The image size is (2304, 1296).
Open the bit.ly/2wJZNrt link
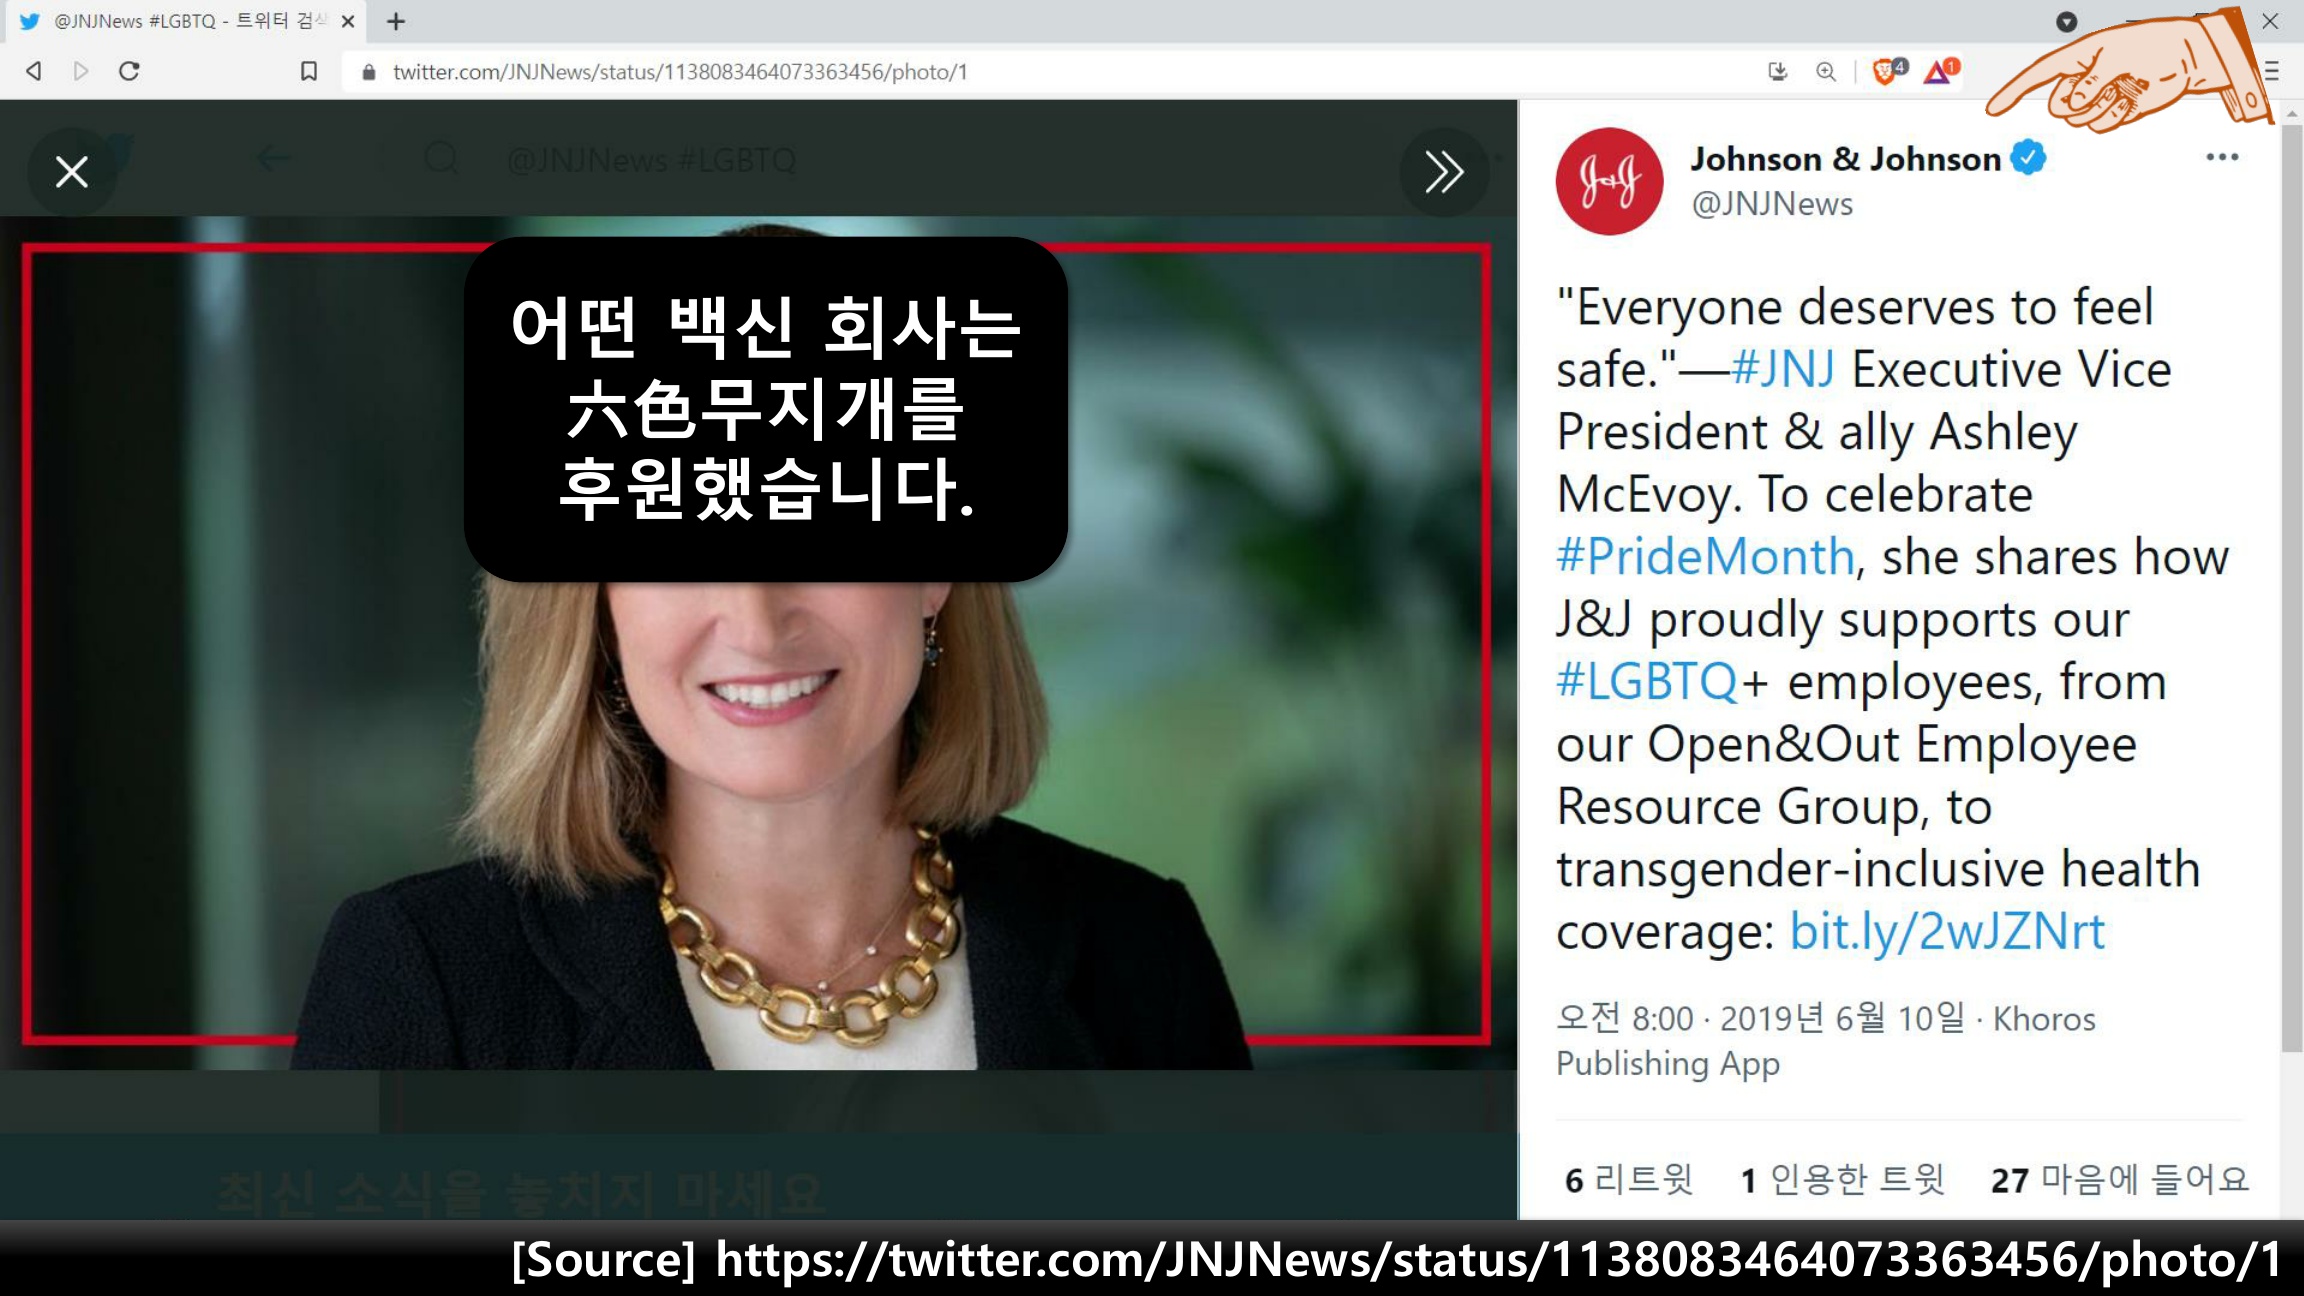[1946, 932]
